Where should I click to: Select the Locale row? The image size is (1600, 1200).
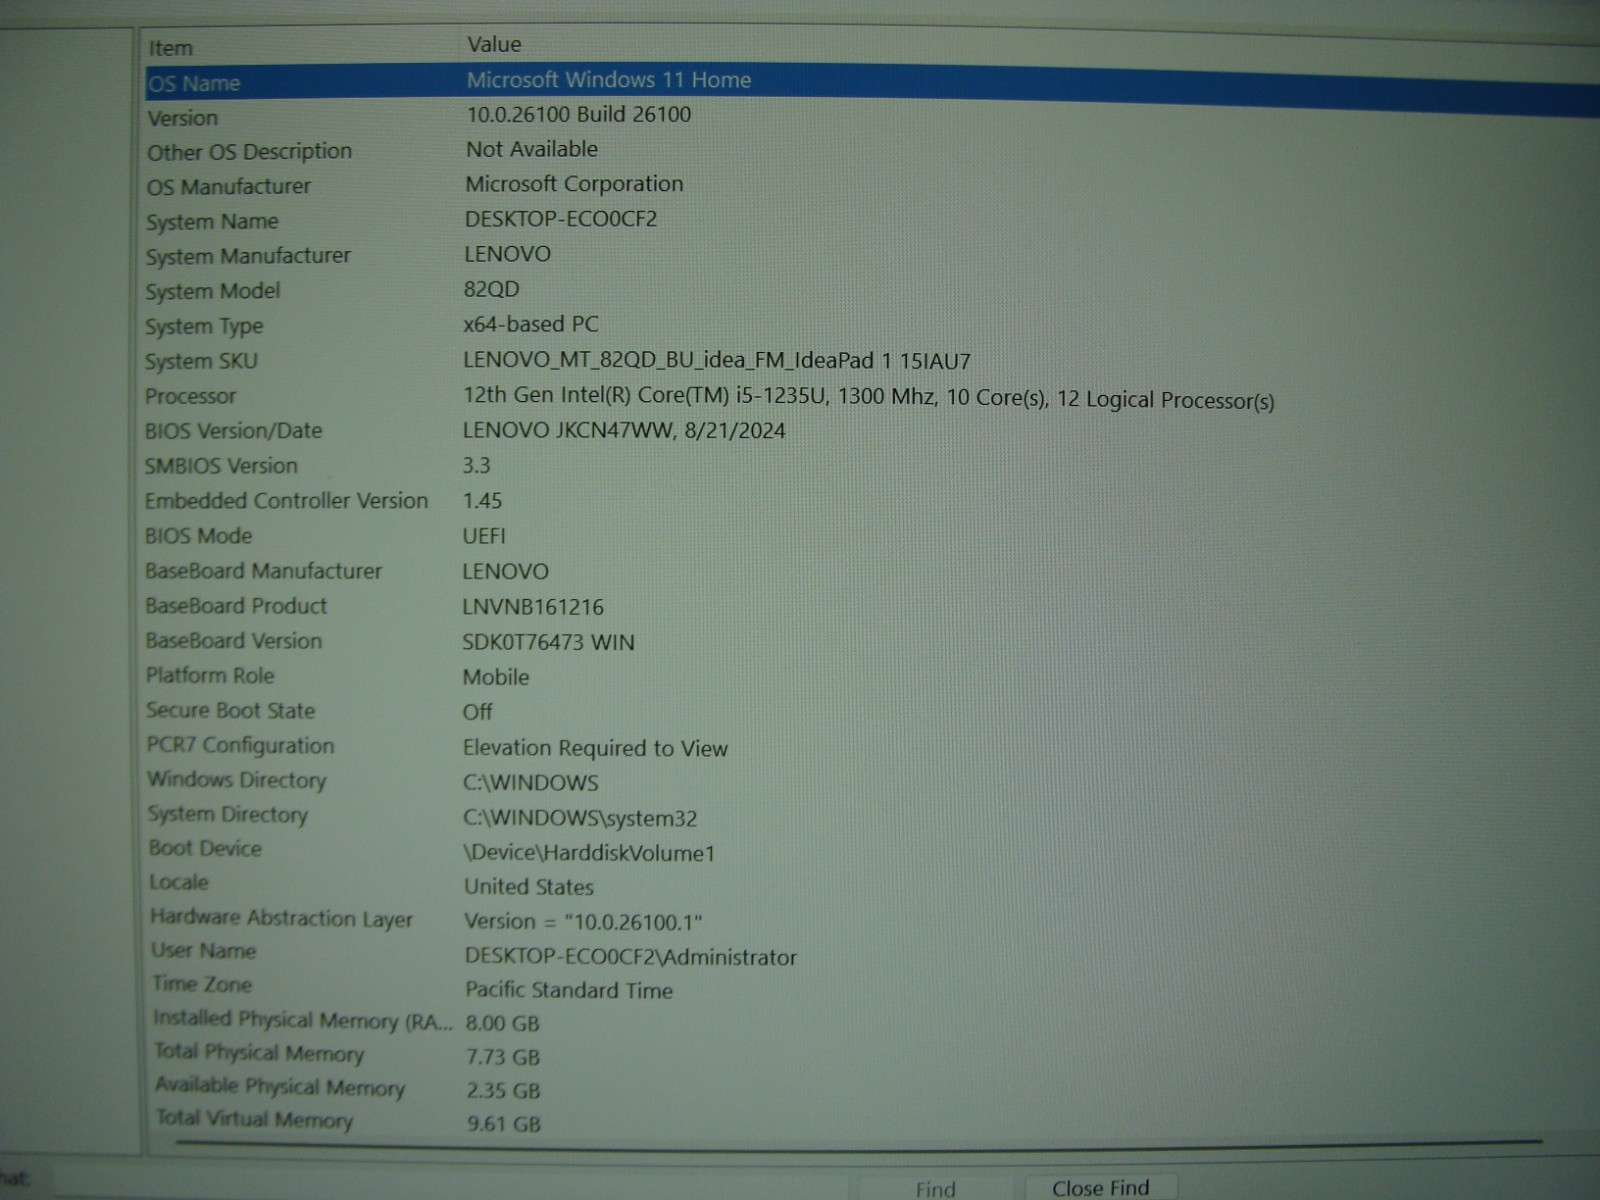click(x=179, y=883)
